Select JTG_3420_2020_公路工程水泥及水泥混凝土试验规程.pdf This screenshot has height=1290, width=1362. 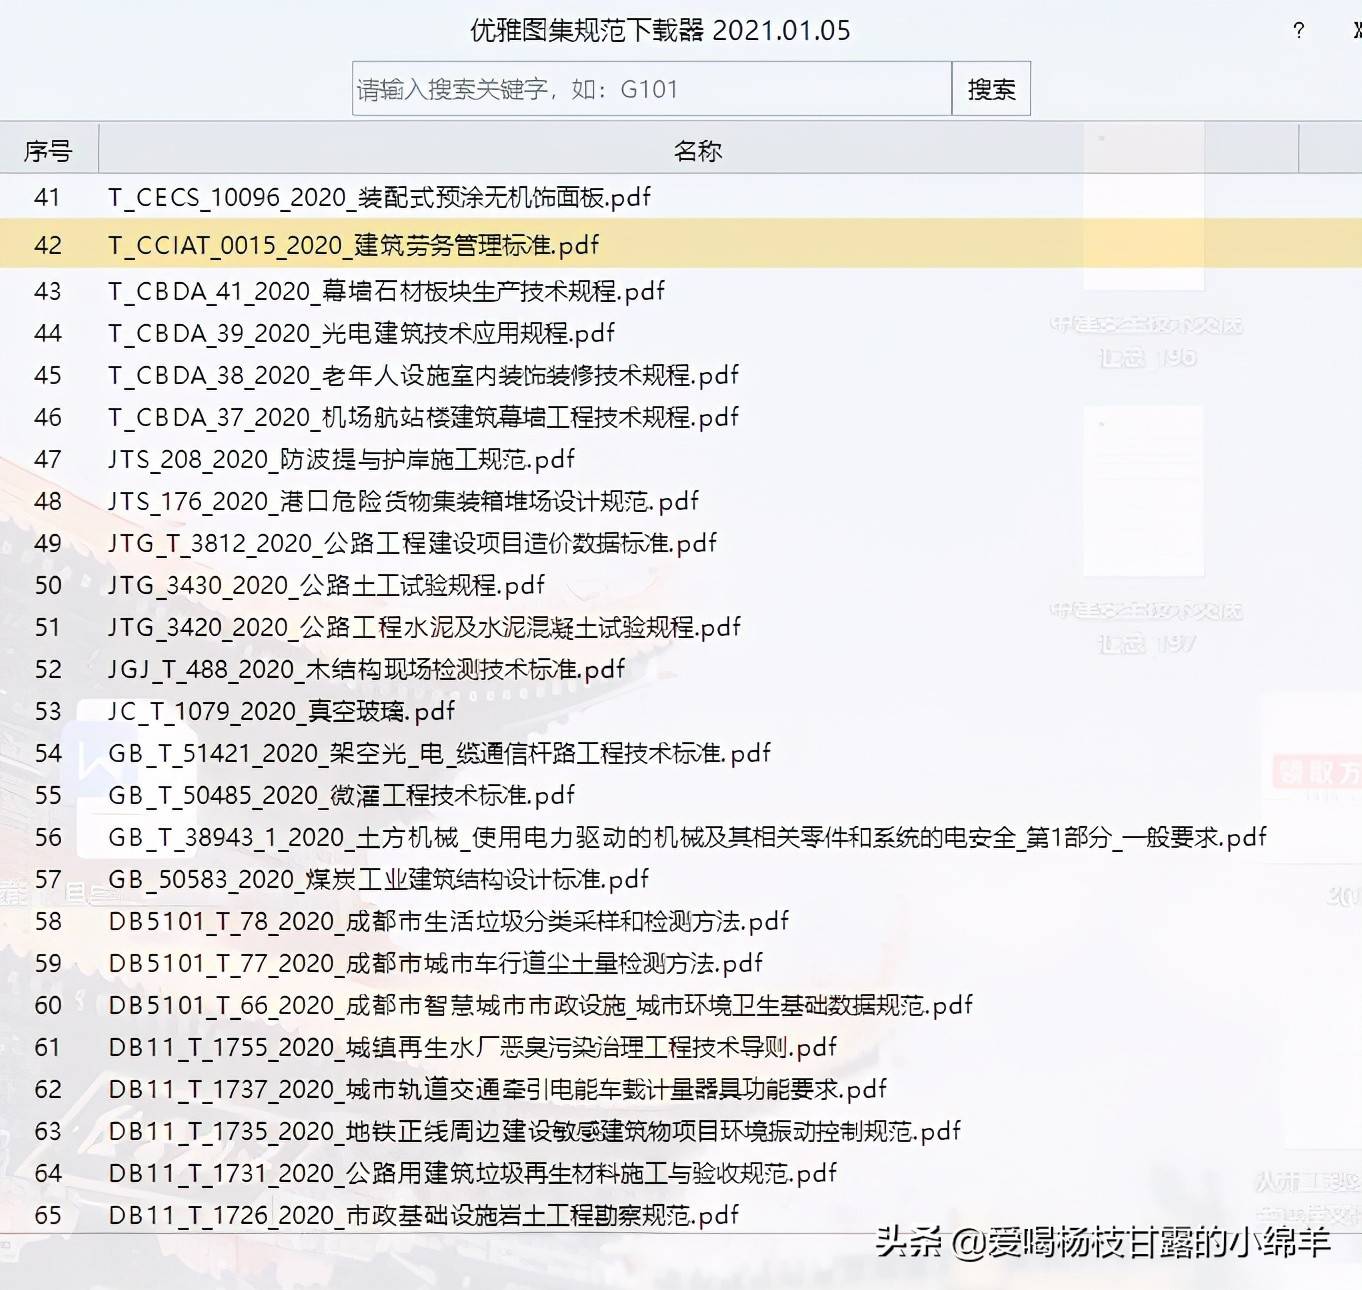pyautogui.click(x=424, y=627)
